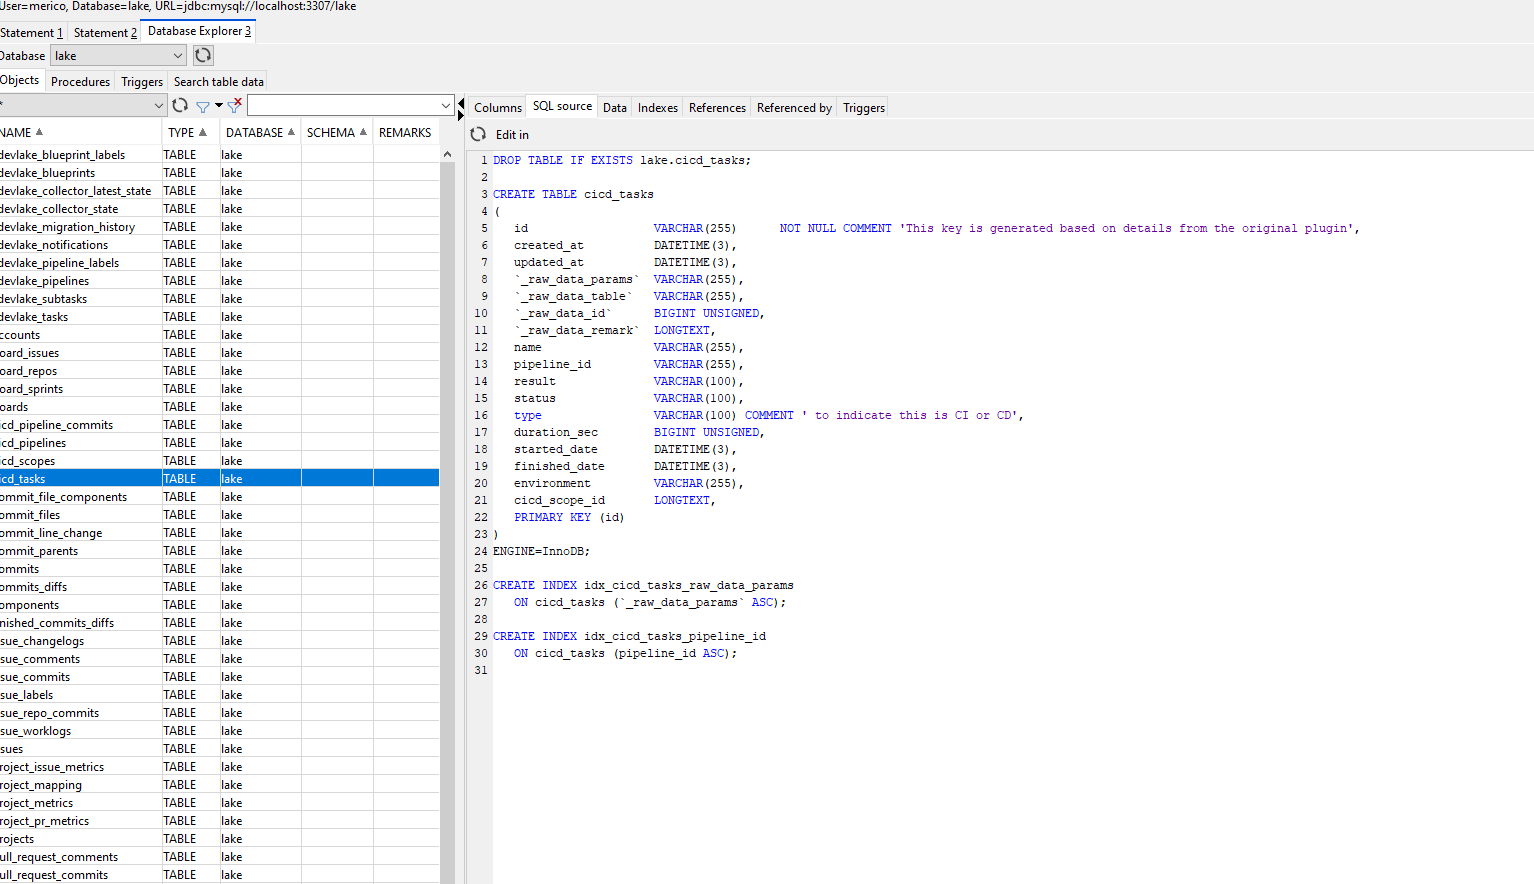Screen dimensions: 1534x884
Task: Click the Edit in button
Action: click(x=512, y=134)
